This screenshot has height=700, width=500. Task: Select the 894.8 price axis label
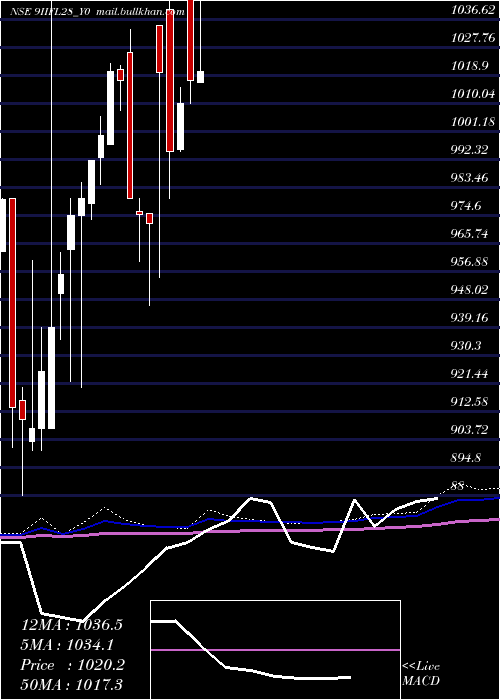466,458
